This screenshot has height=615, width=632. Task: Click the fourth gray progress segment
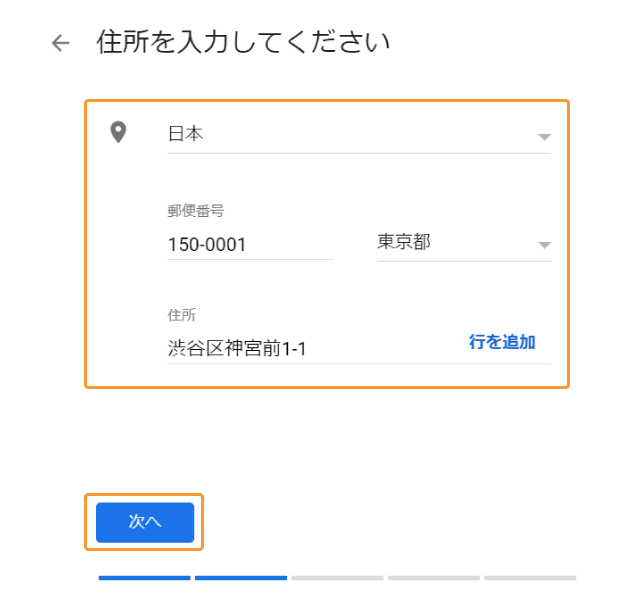[434, 578]
